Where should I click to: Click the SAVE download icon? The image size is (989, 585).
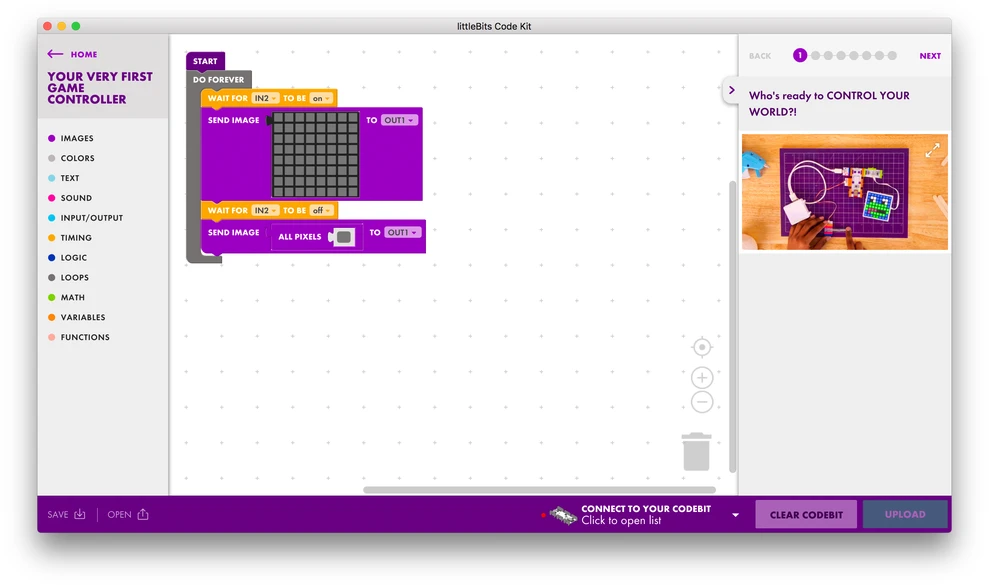pyautogui.click(x=80, y=514)
